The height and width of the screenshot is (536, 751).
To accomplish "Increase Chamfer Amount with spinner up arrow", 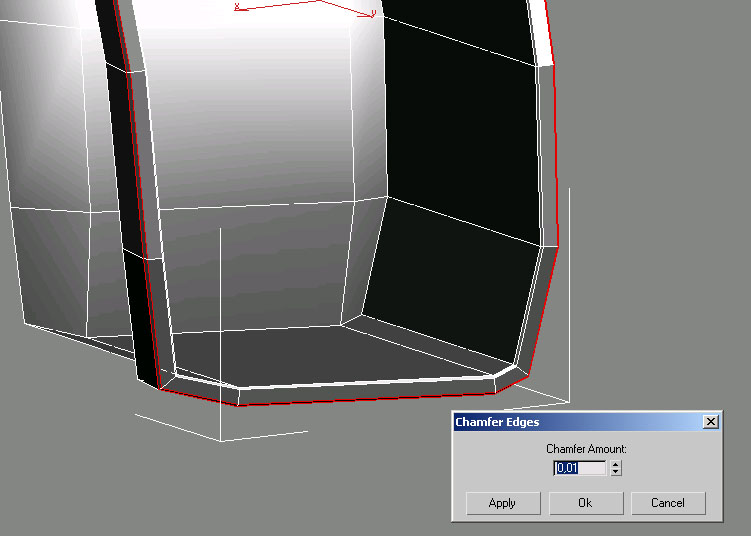I will coord(616,464).
